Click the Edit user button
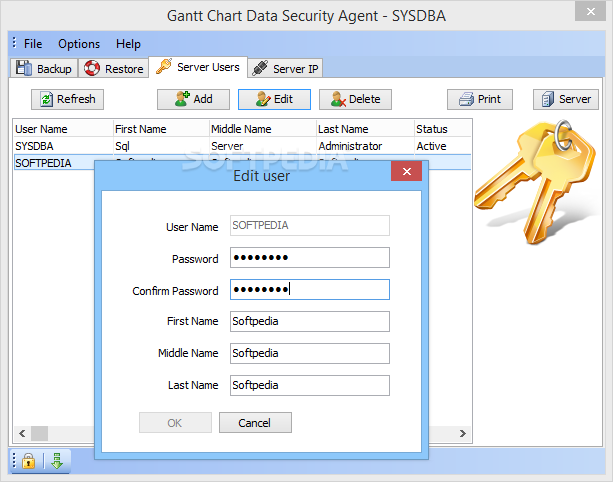The image size is (613, 482). click(274, 99)
